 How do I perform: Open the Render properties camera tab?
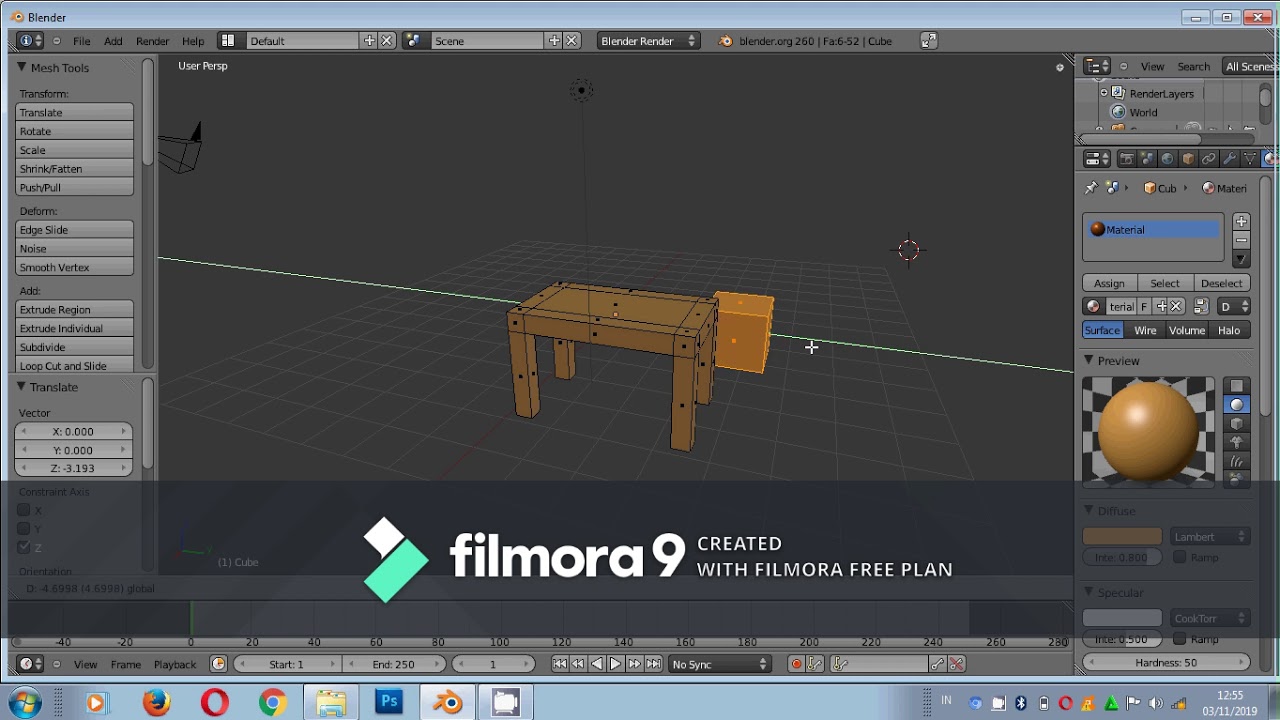[x=1126, y=159]
